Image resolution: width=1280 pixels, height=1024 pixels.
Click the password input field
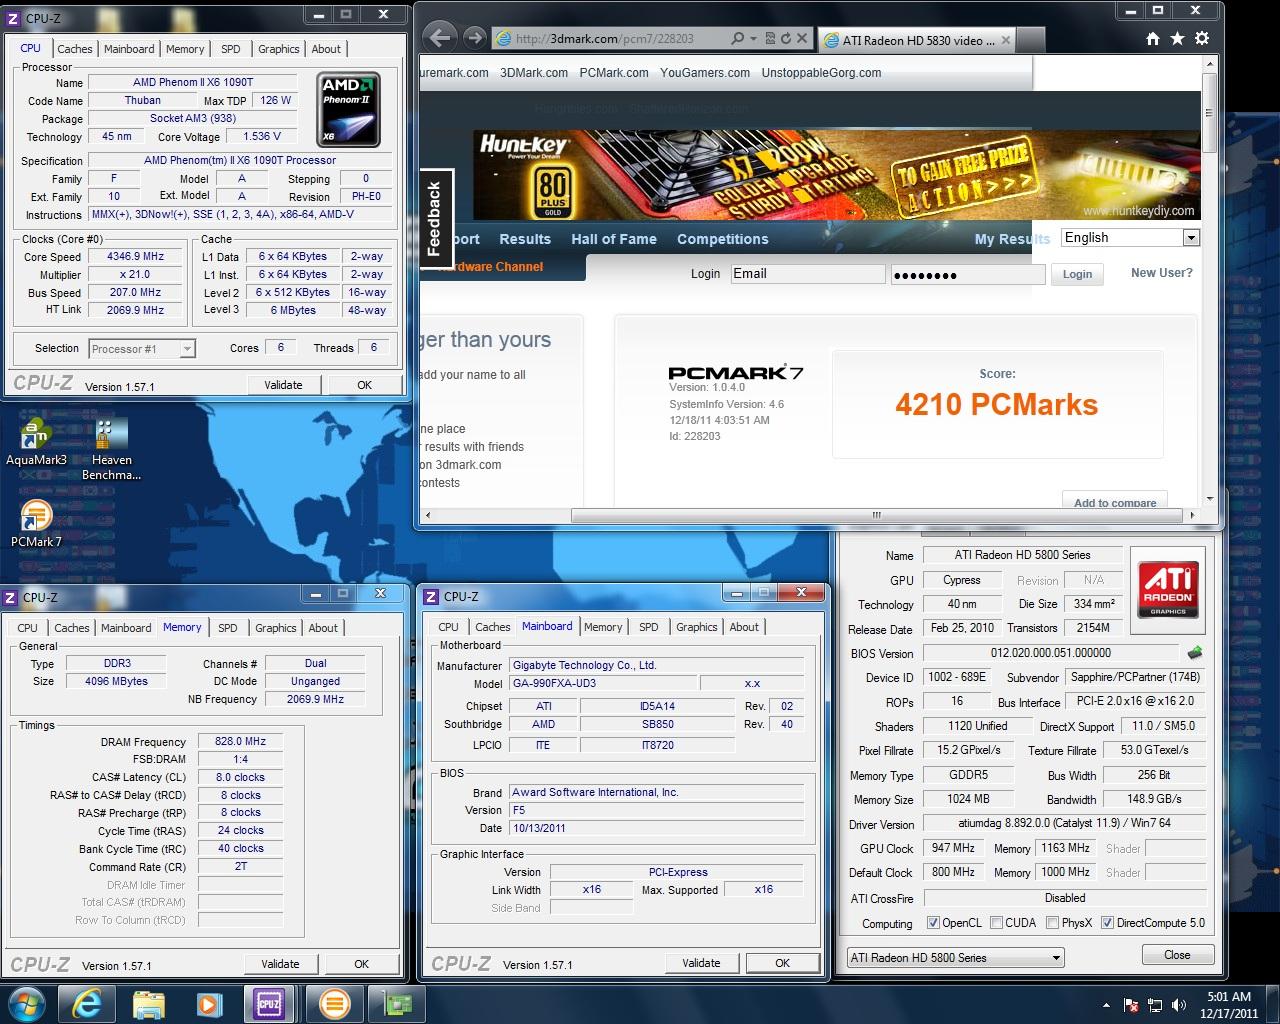coord(968,275)
